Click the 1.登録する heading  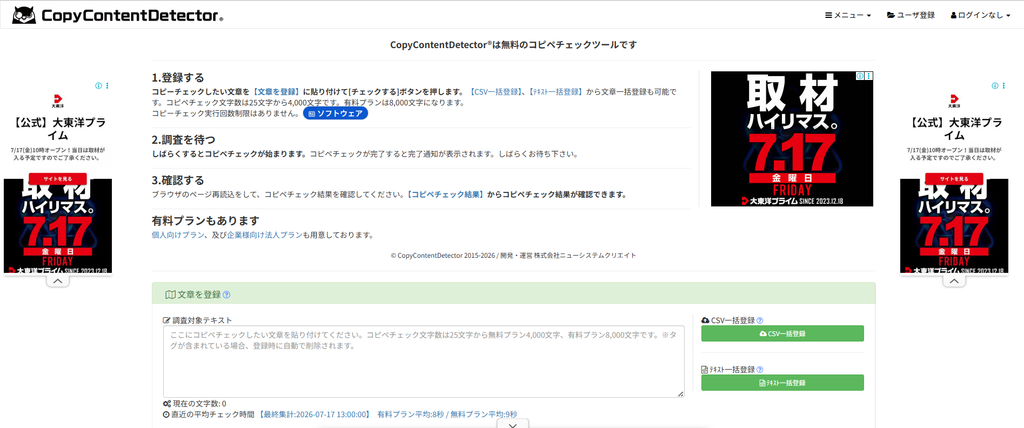(x=178, y=78)
